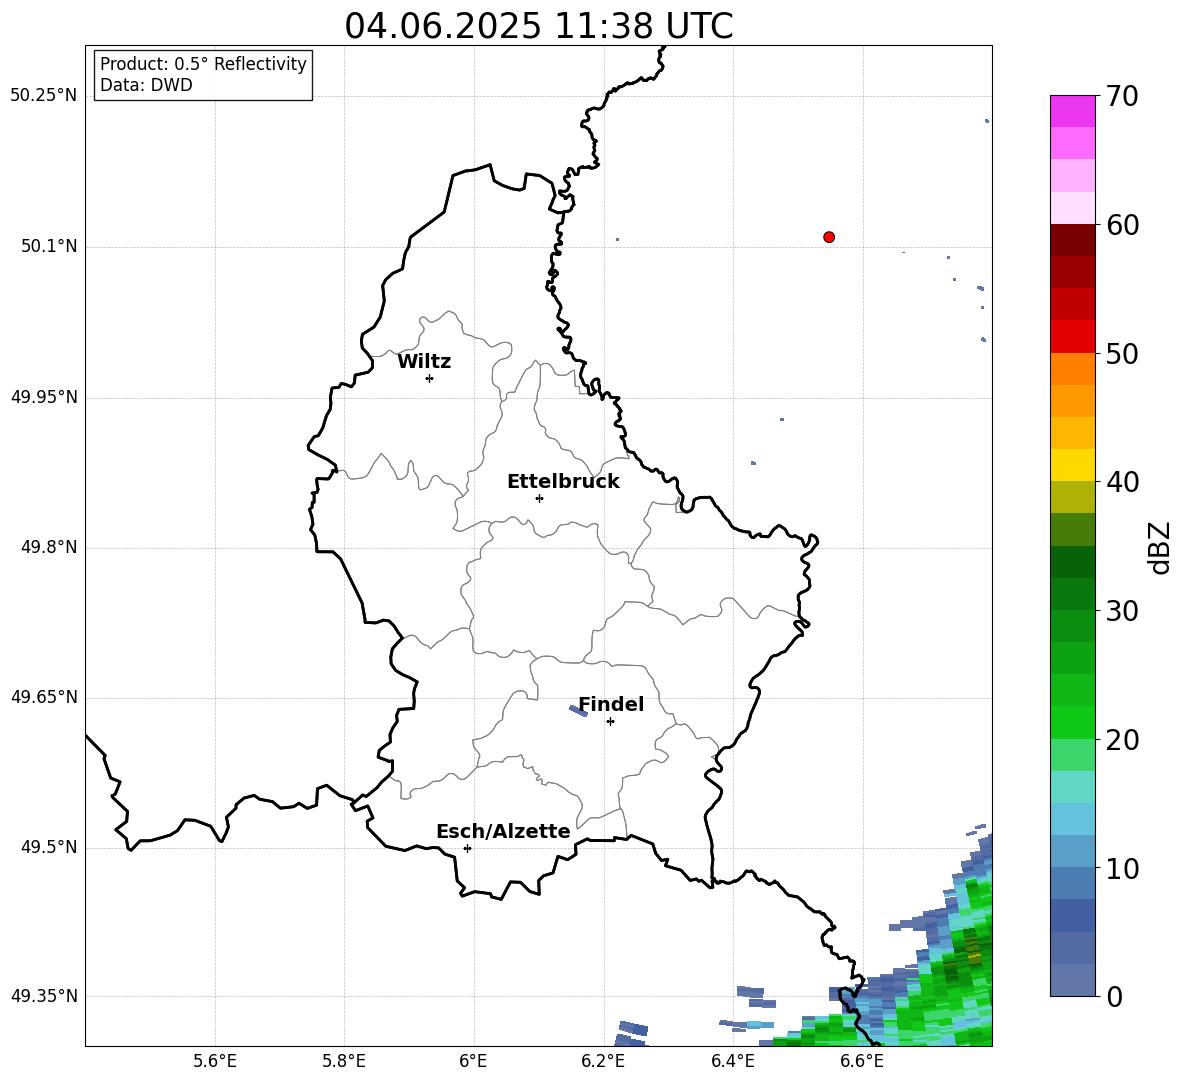Image resolution: width=1184 pixels, height=1081 pixels.
Task: Click the yellow colorbar swatch above 40
Action: pyautogui.click(x=1072, y=465)
